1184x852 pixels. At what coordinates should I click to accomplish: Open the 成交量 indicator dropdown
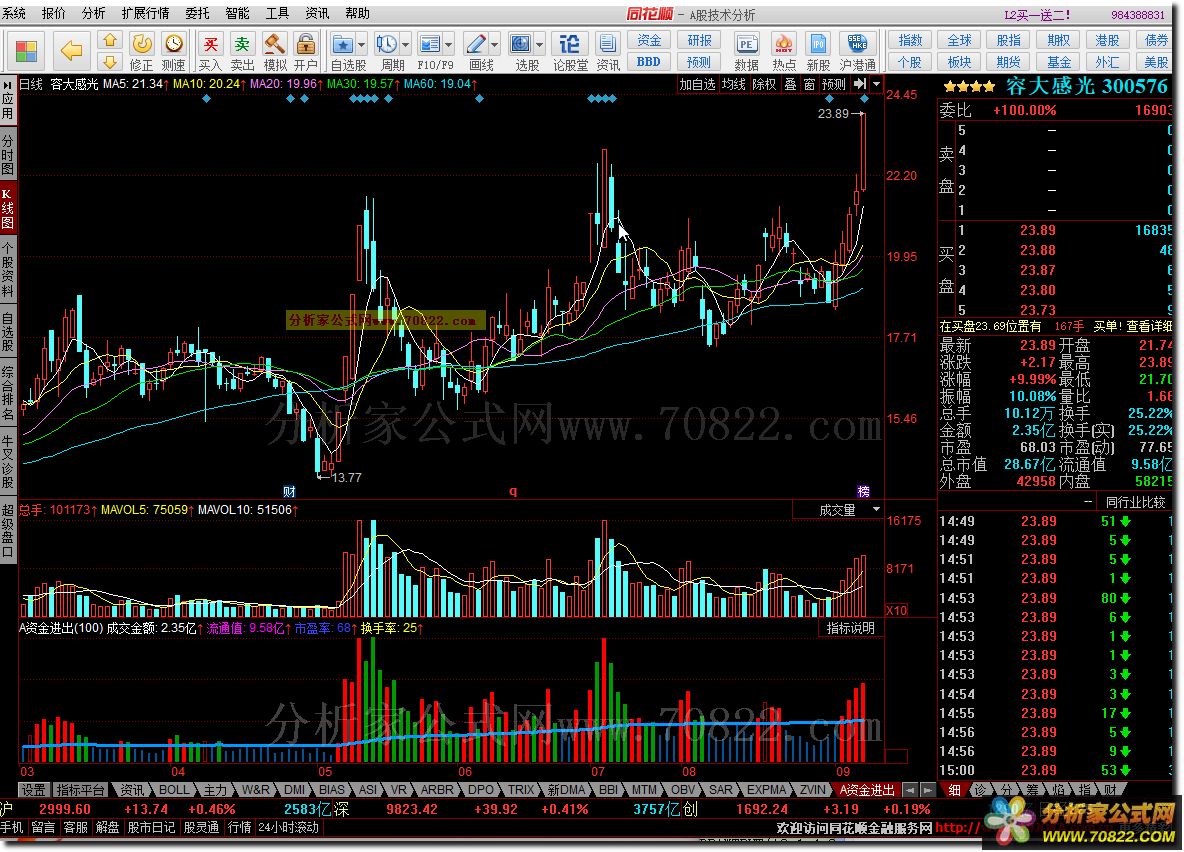[x=876, y=510]
